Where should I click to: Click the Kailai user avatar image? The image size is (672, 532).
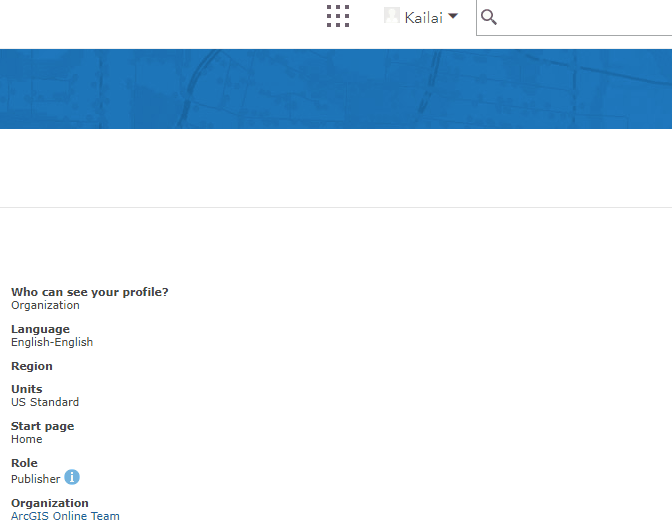392,15
